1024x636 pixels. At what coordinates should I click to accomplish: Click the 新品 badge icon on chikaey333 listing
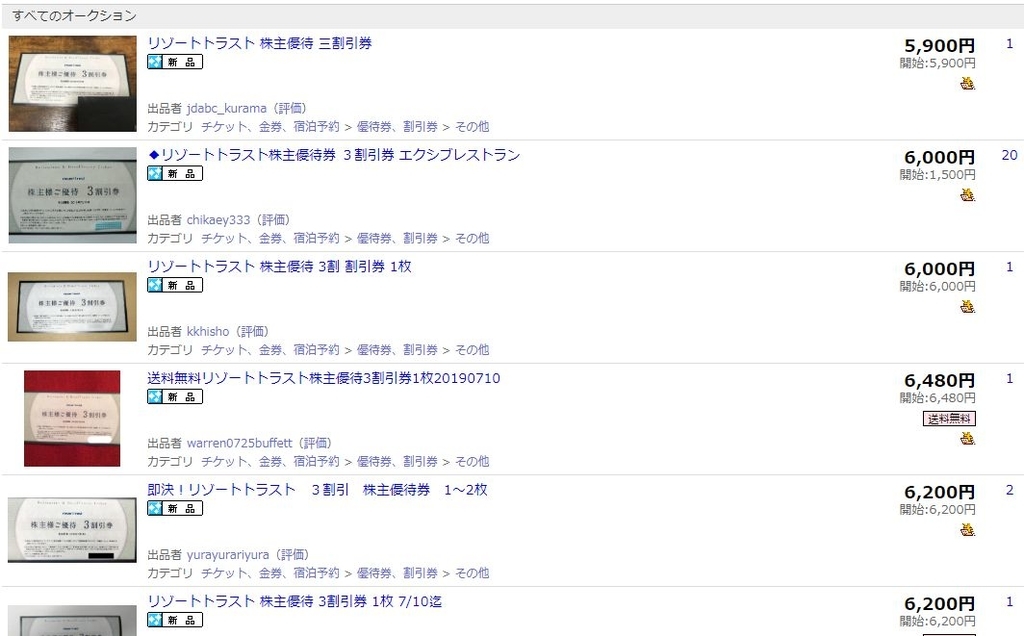point(175,174)
